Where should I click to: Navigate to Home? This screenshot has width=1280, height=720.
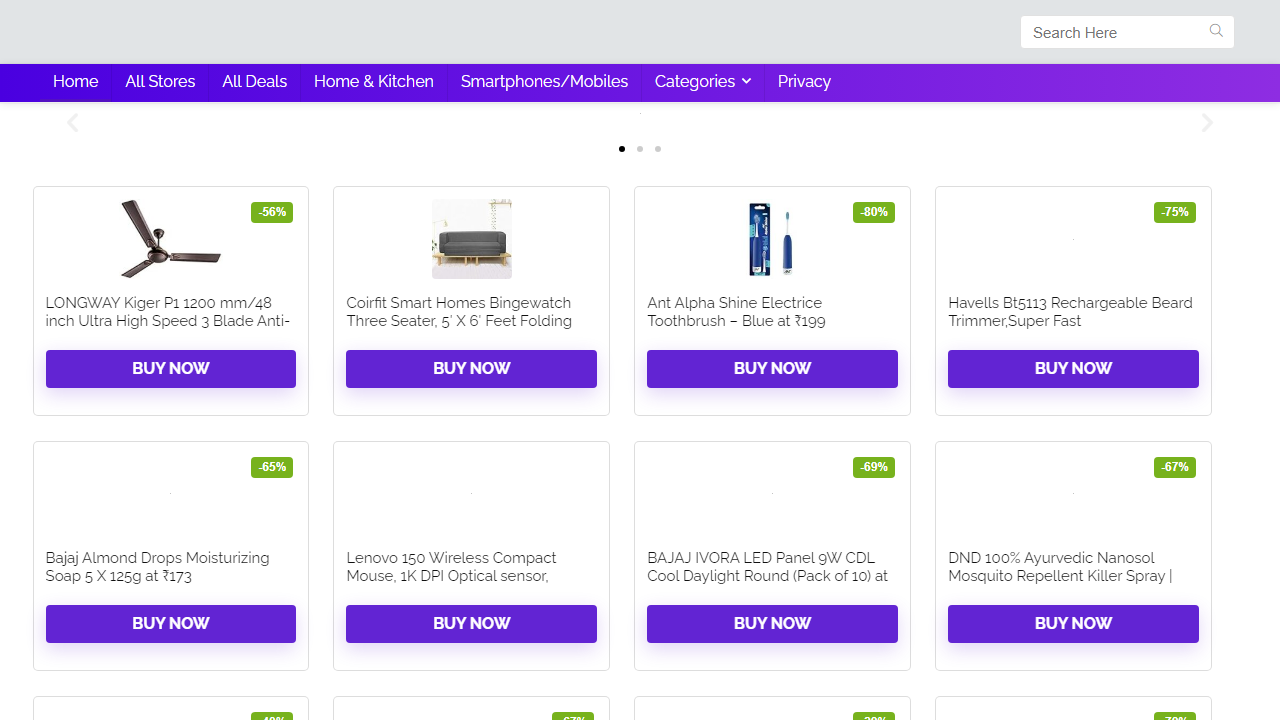75,82
